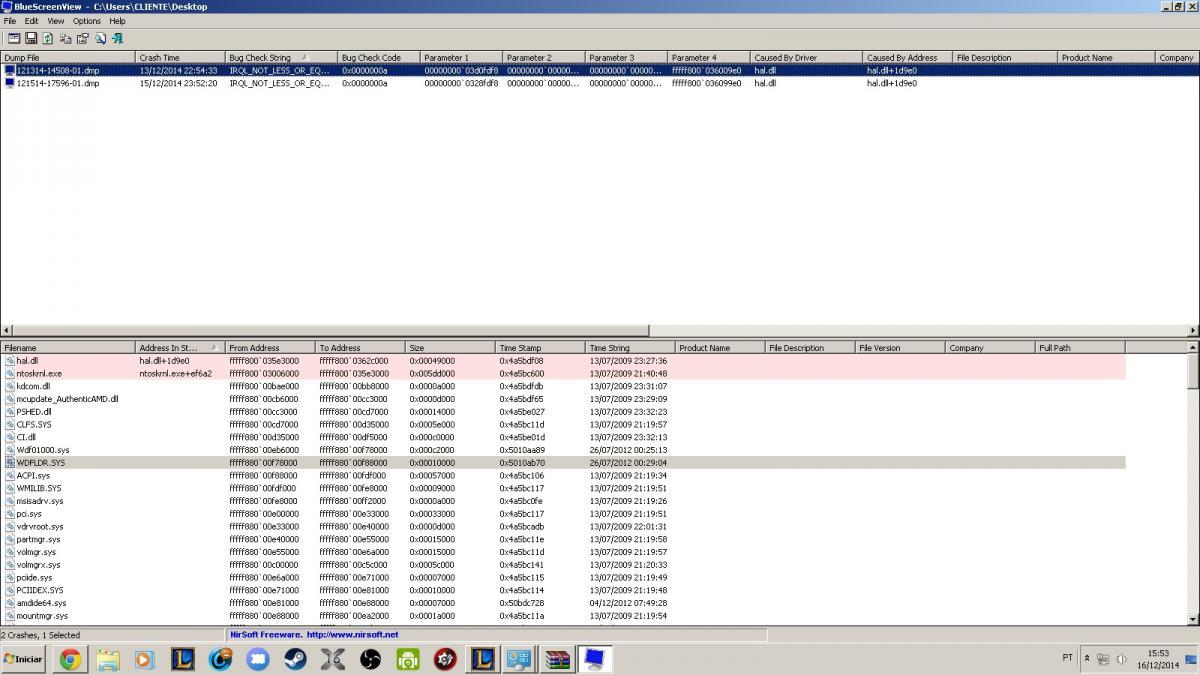Select the CLFS.SYS driver row
The image size is (1200, 675).
pos(563,424)
